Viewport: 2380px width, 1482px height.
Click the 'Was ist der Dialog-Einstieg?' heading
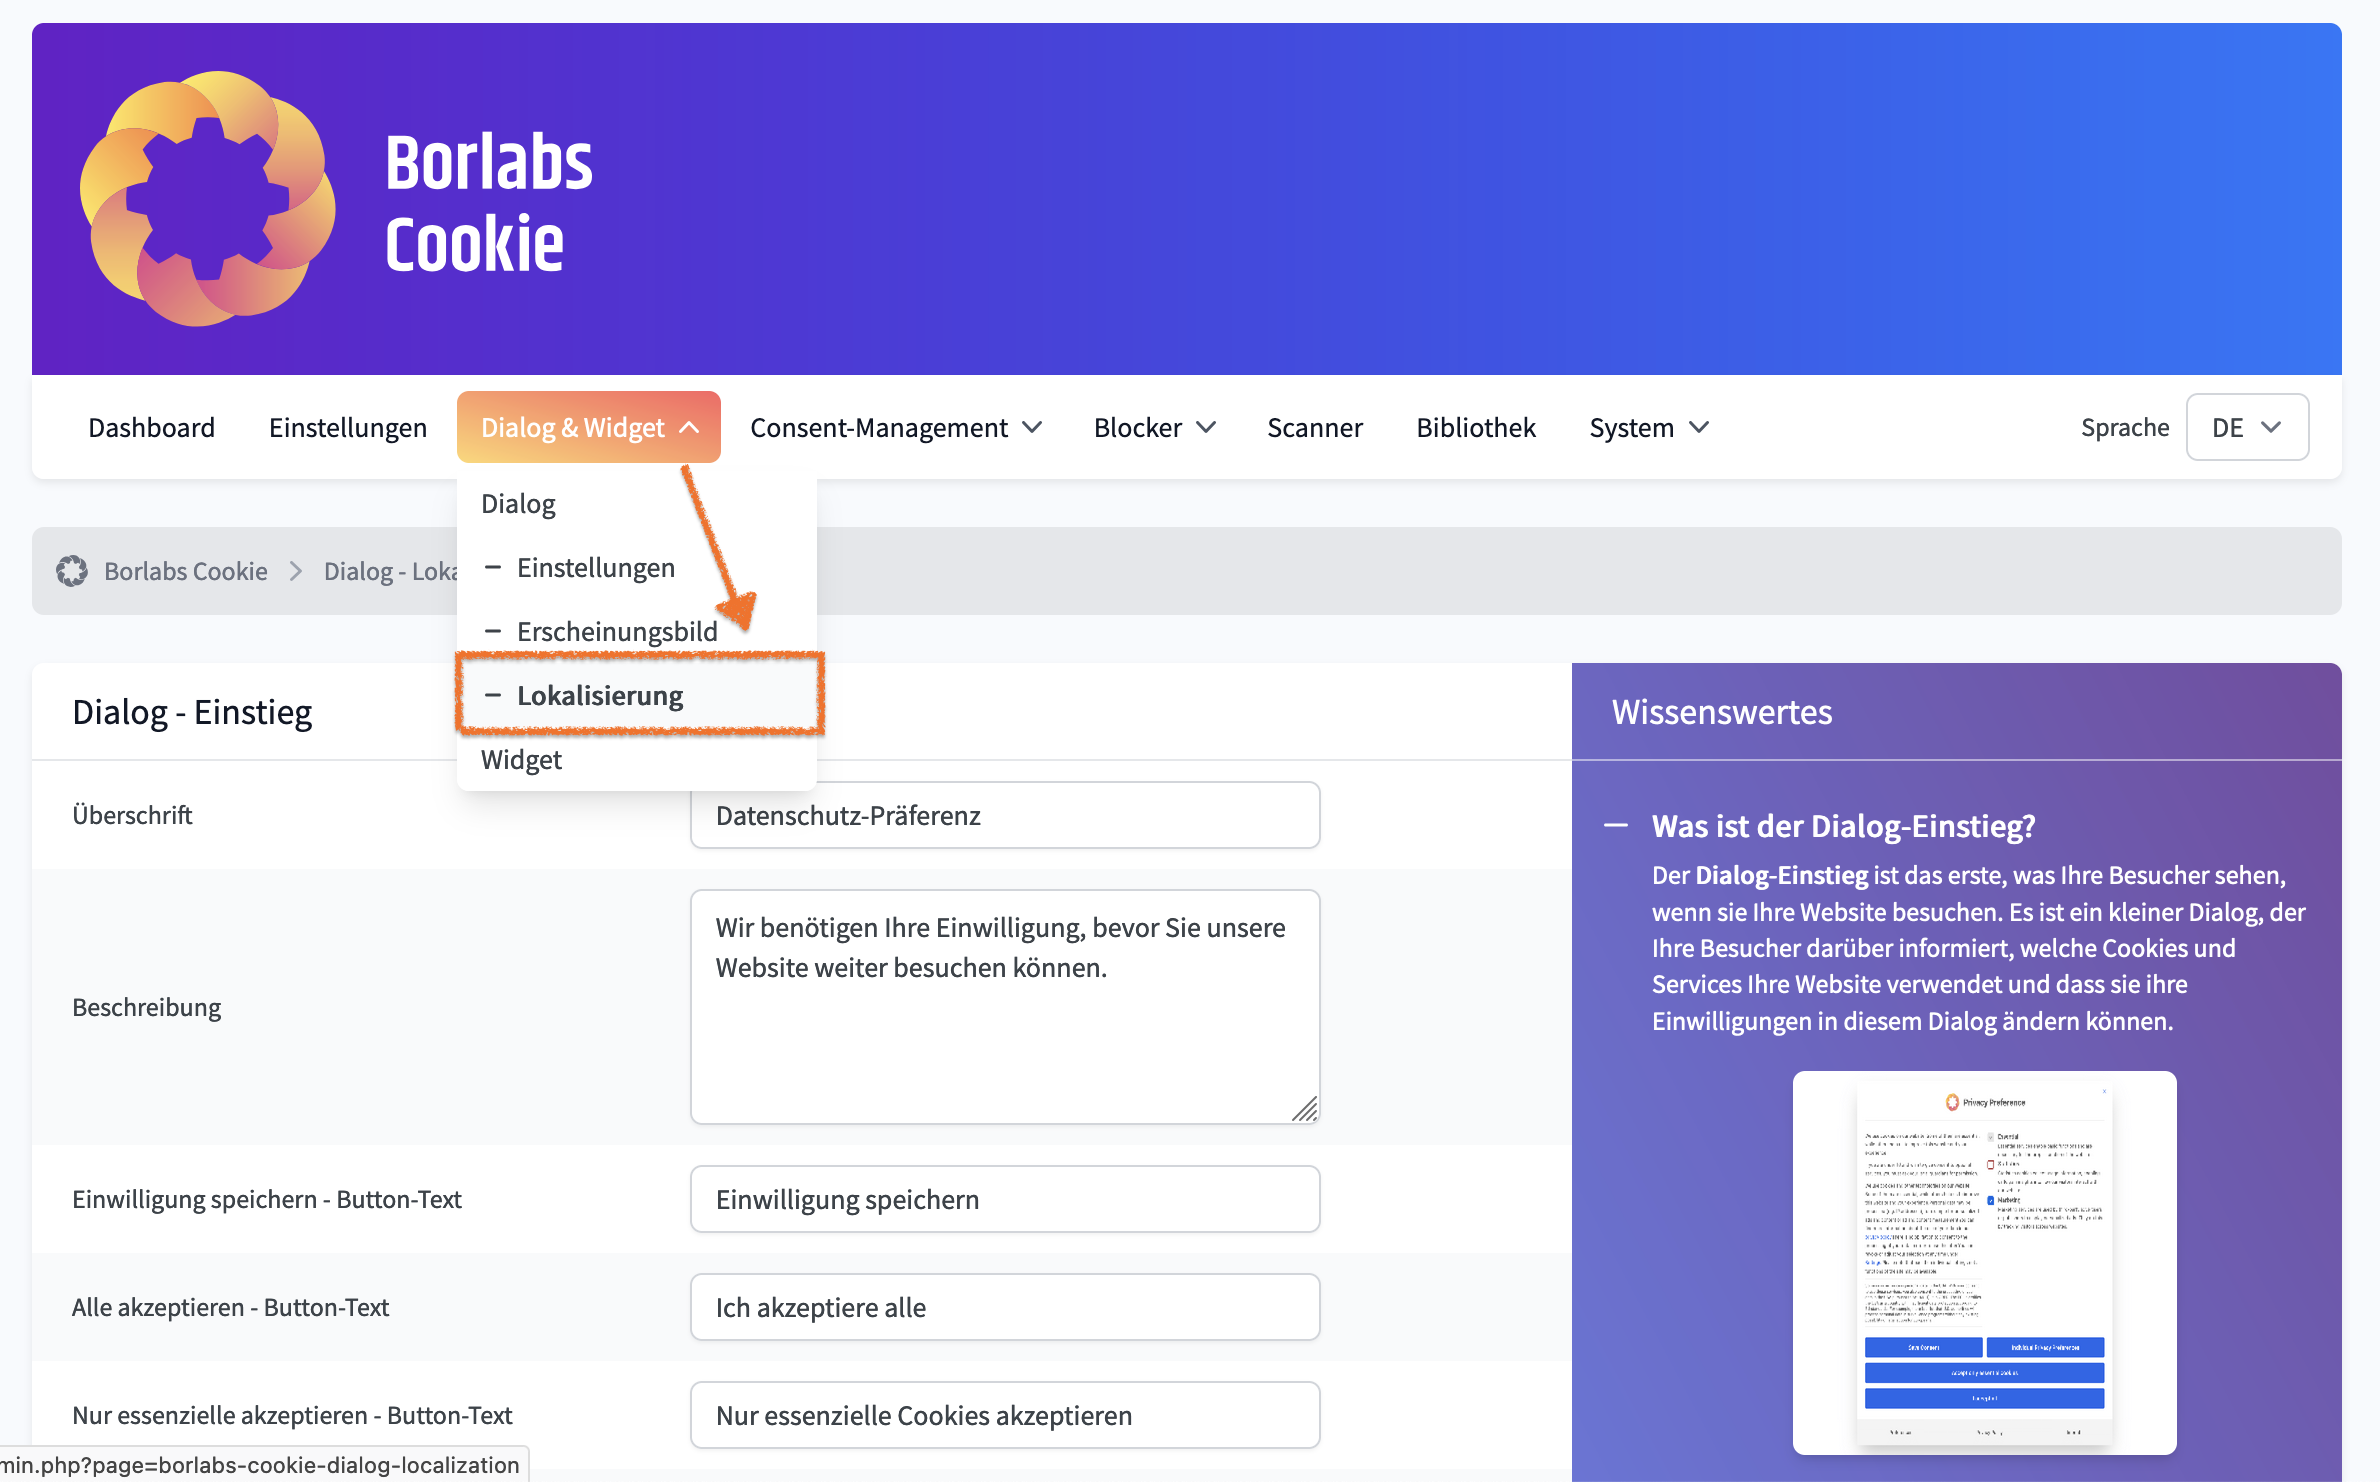pyautogui.click(x=1843, y=826)
